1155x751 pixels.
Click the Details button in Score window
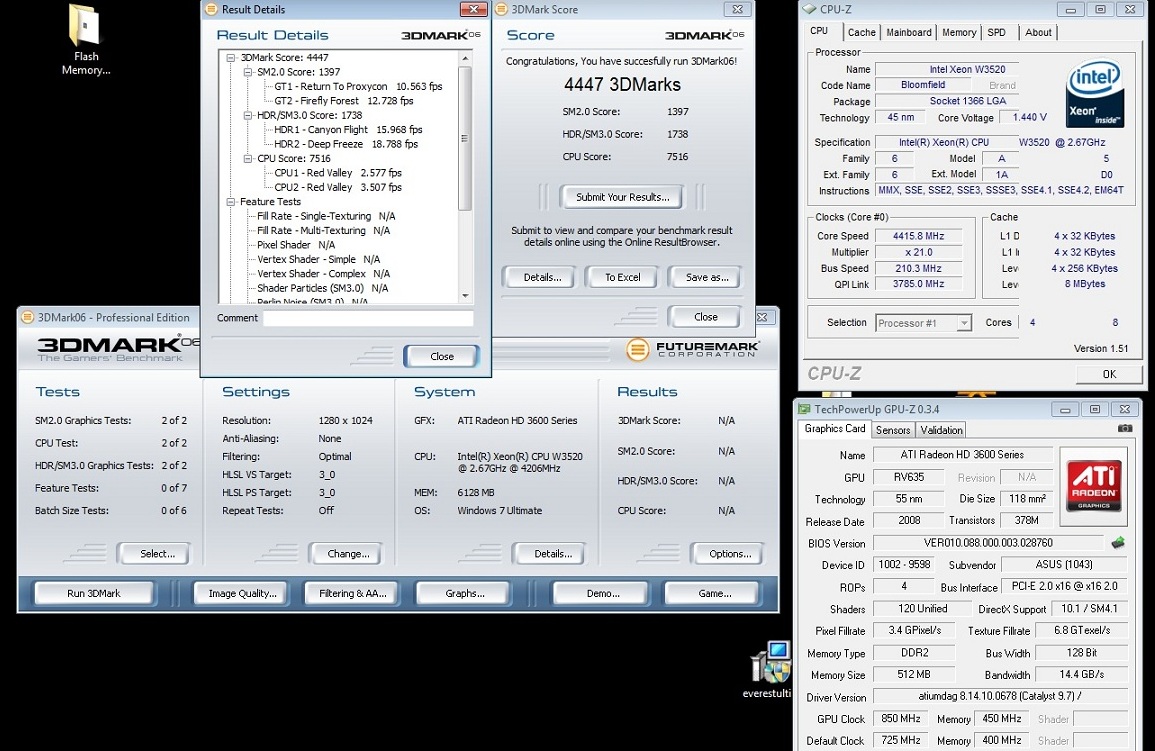(x=542, y=278)
